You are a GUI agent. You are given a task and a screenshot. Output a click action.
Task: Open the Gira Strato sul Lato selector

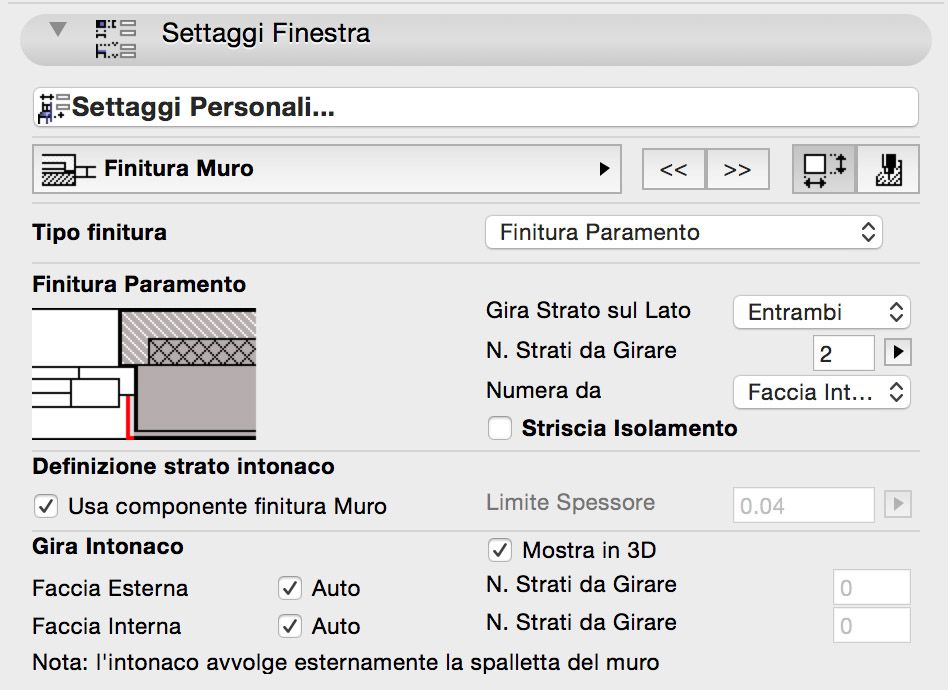(x=820, y=312)
